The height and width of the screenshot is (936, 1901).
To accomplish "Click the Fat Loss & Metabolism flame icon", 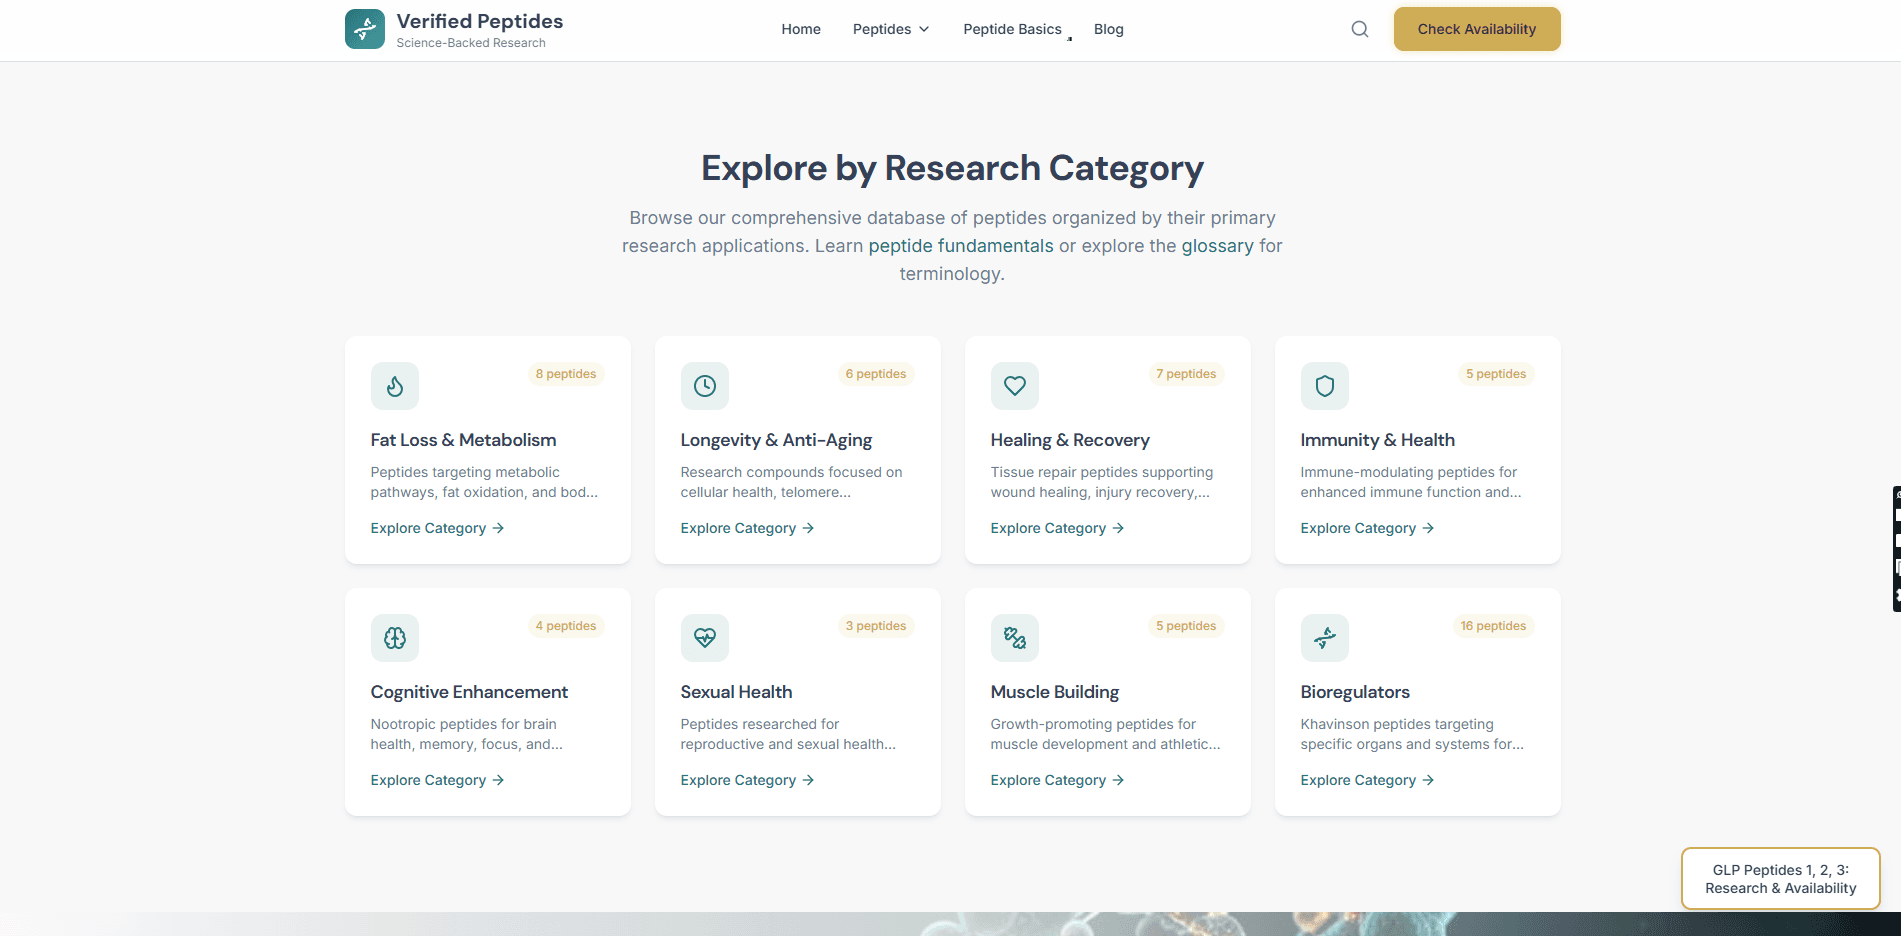I will (x=395, y=386).
